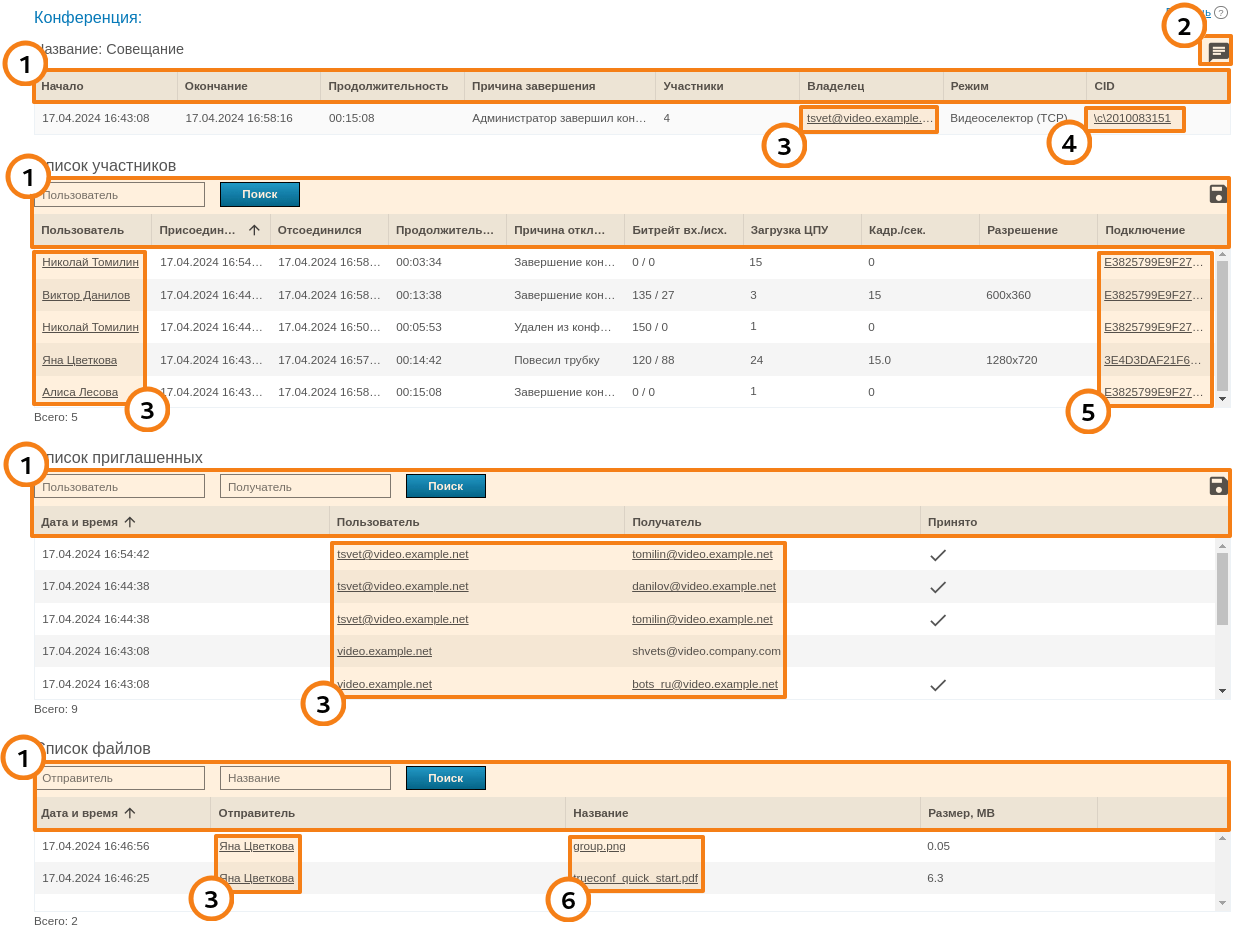The image size is (1238, 929).
Task: Open recipient danilov@video.example.net link
Action: (703, 586)
